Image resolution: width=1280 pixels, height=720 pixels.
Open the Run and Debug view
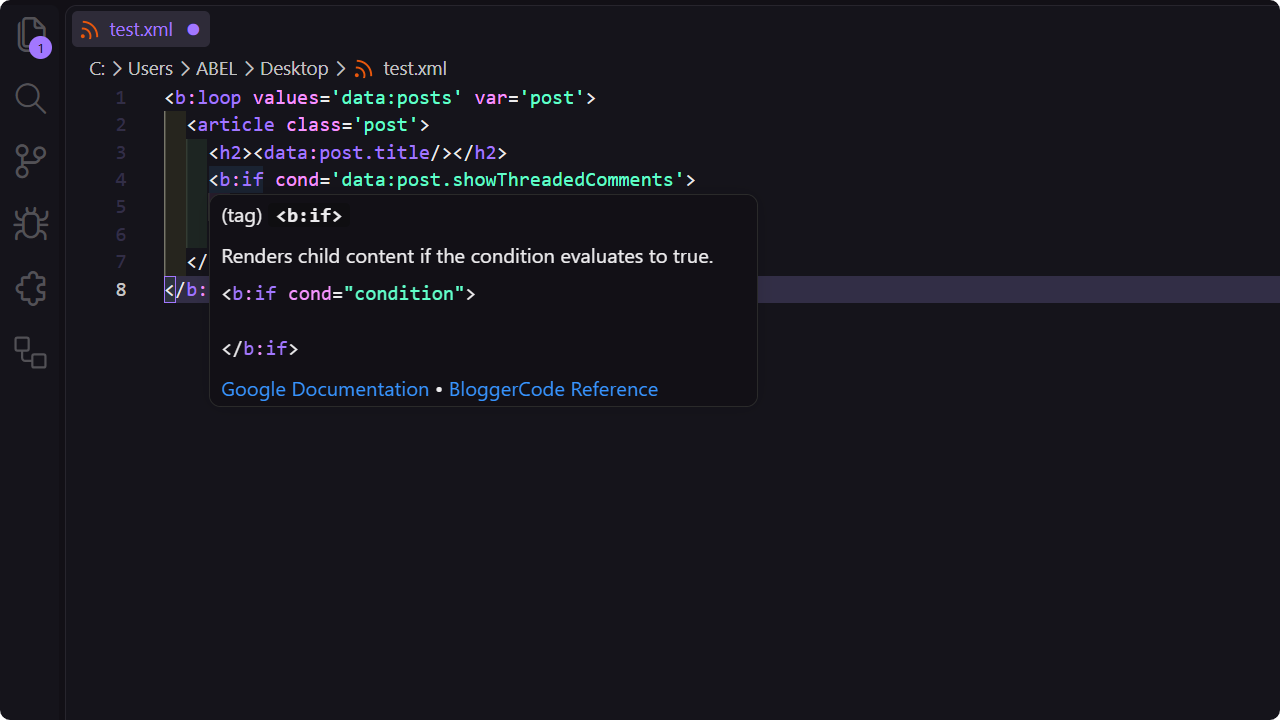31,224
